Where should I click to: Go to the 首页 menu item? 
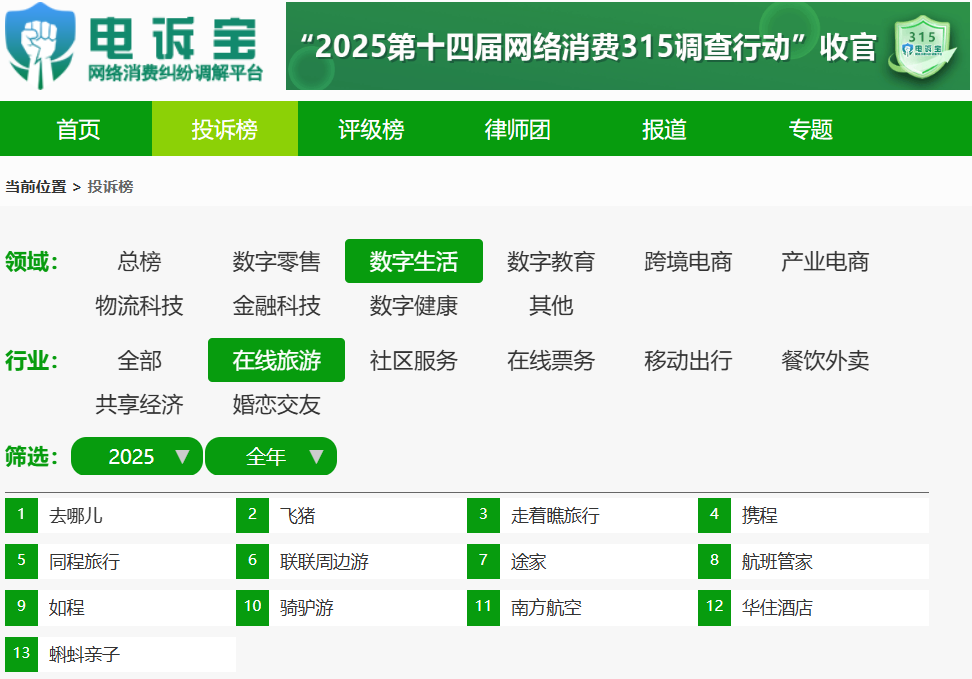point(78,128)
